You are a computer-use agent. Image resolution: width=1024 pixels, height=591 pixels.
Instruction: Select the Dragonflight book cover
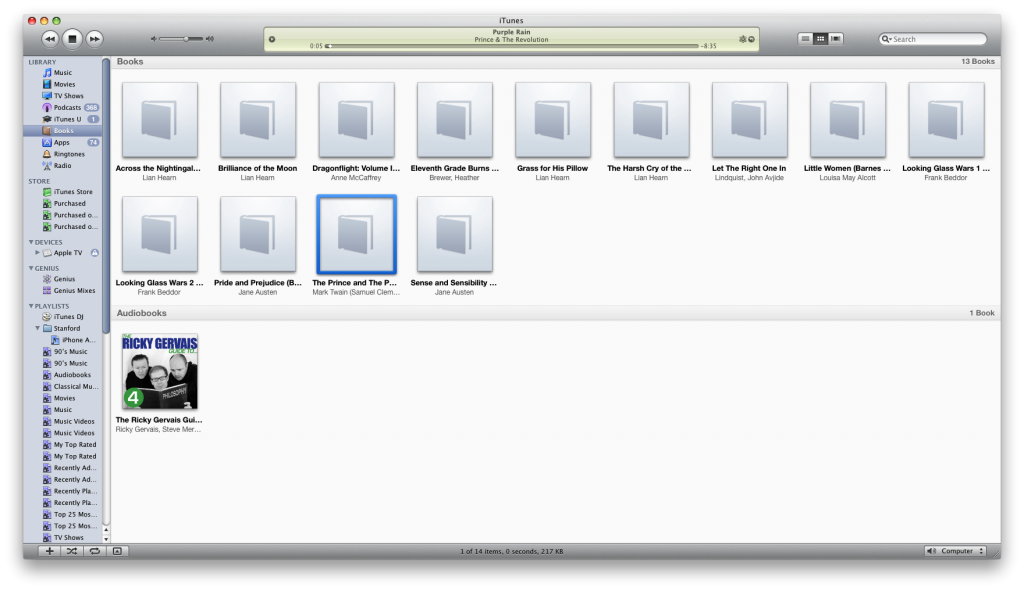pyautogui.click(x=357, y=120)
